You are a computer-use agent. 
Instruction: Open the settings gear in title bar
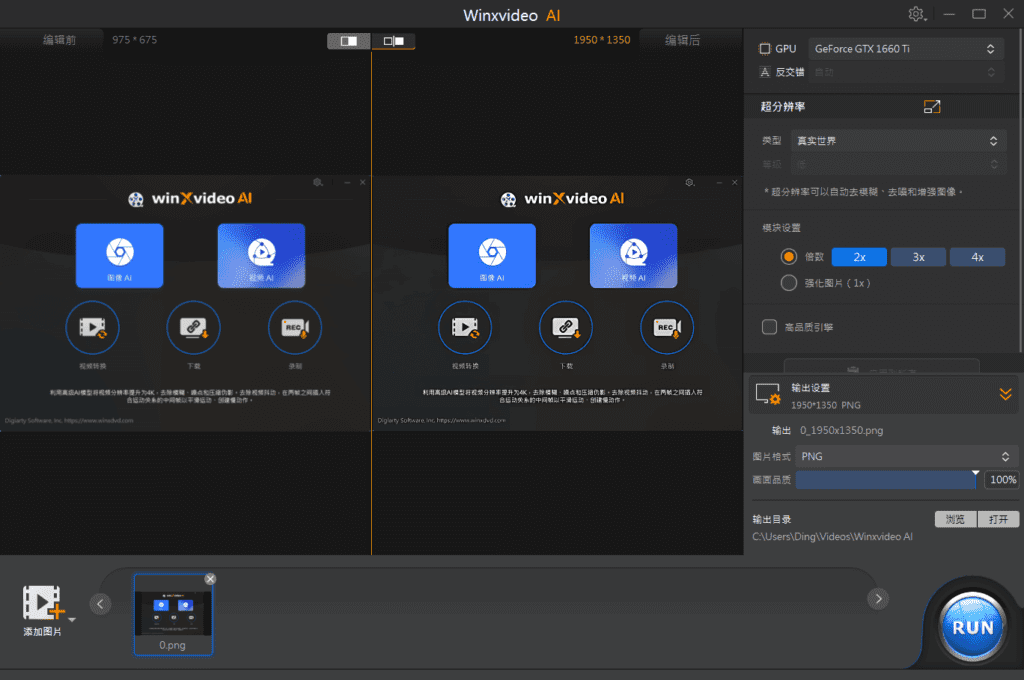916,14
